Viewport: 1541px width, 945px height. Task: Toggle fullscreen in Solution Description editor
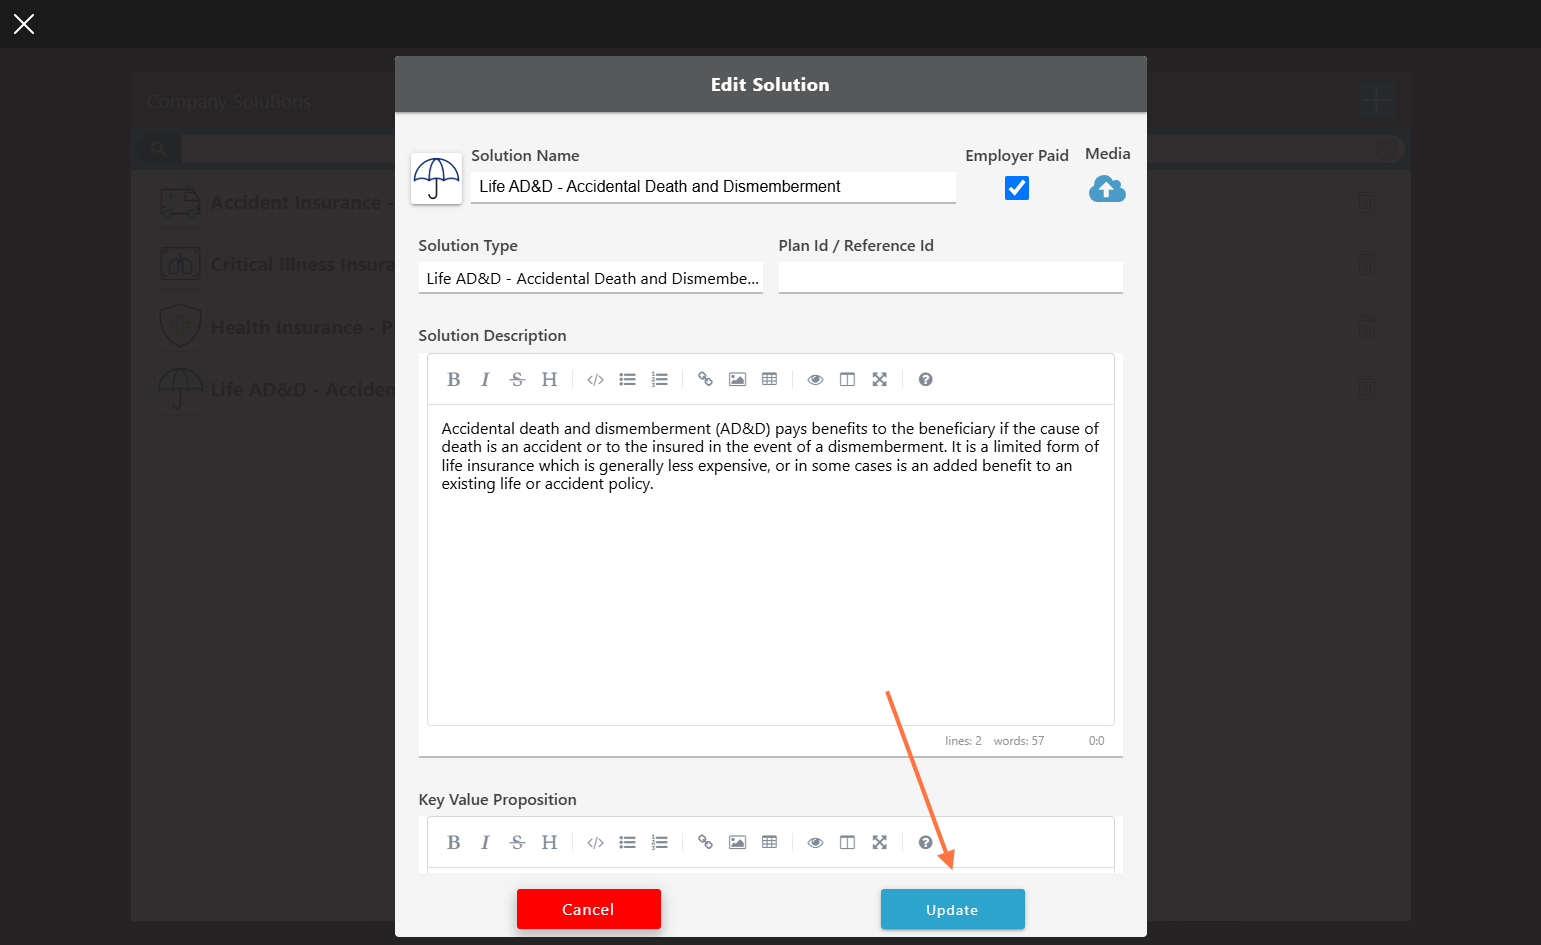pos(879,379)
